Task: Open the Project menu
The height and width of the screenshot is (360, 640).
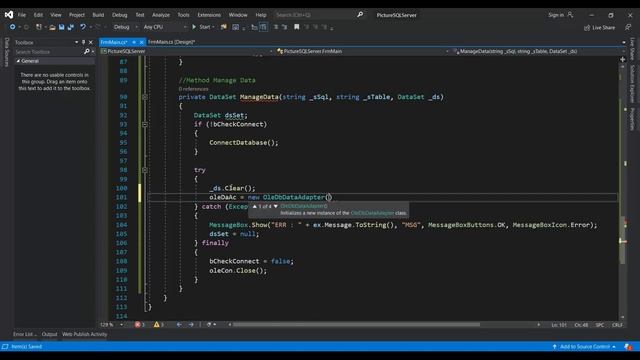Action: tap(77, 15)
